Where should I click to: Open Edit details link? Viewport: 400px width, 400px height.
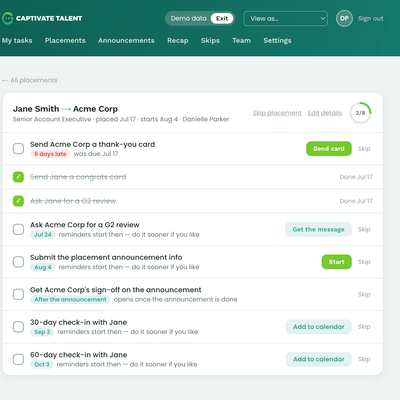325,113
